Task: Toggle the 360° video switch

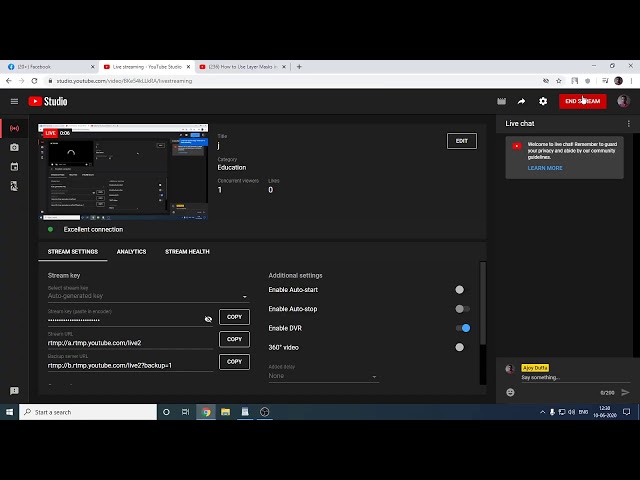Action: [x=462, y=347]
